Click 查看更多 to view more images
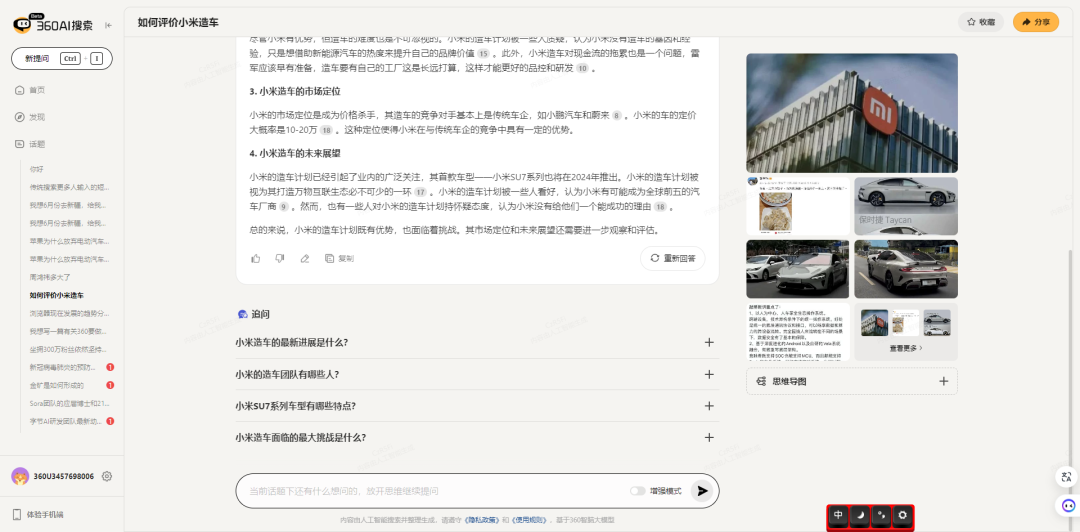Viewport: 1080px width, 532px height. [906, 348]
